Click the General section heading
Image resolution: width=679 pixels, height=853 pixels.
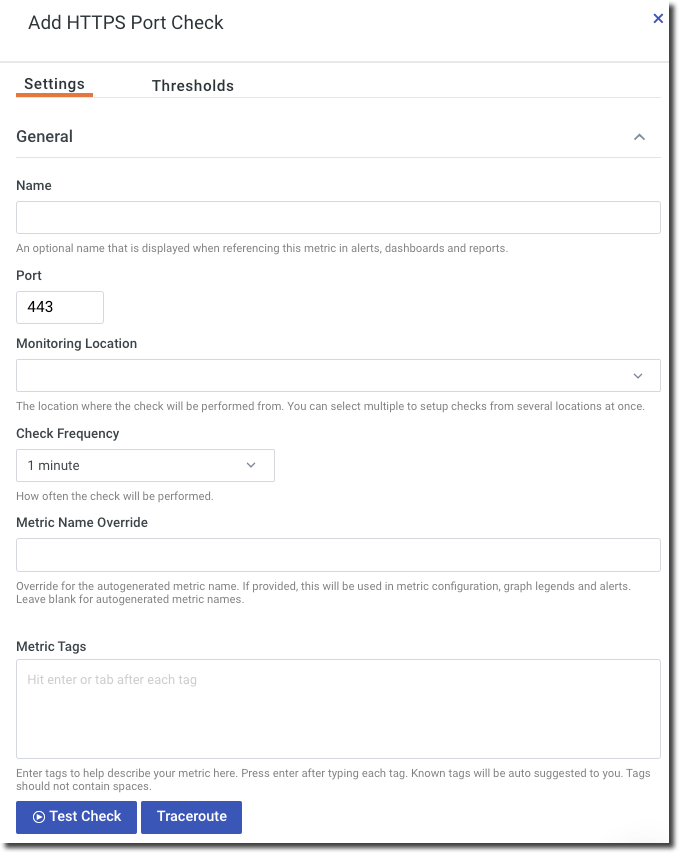click(45, 137)
